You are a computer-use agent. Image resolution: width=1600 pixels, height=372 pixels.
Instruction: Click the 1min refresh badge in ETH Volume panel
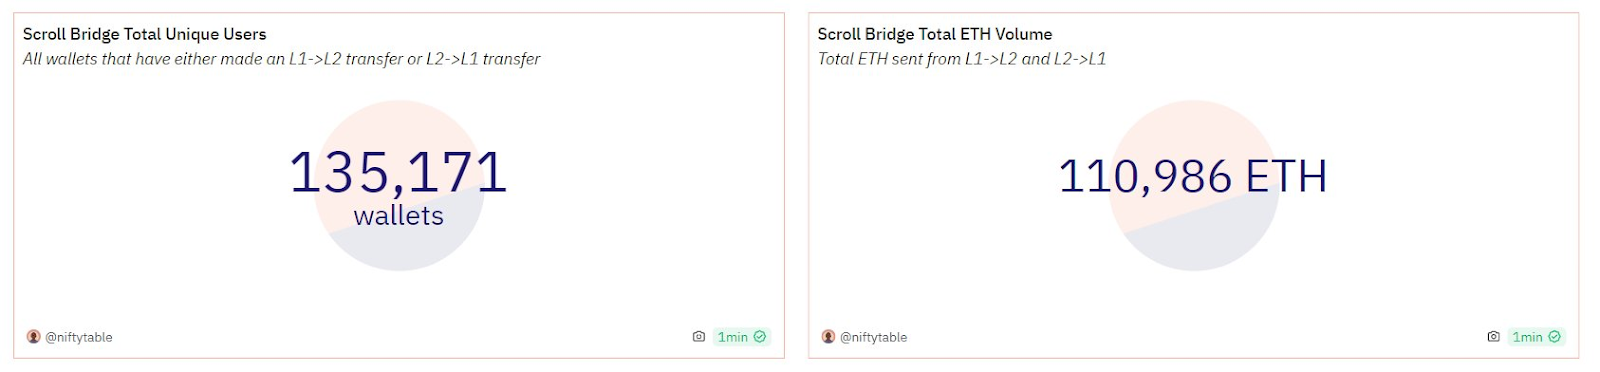point(1535,337)
